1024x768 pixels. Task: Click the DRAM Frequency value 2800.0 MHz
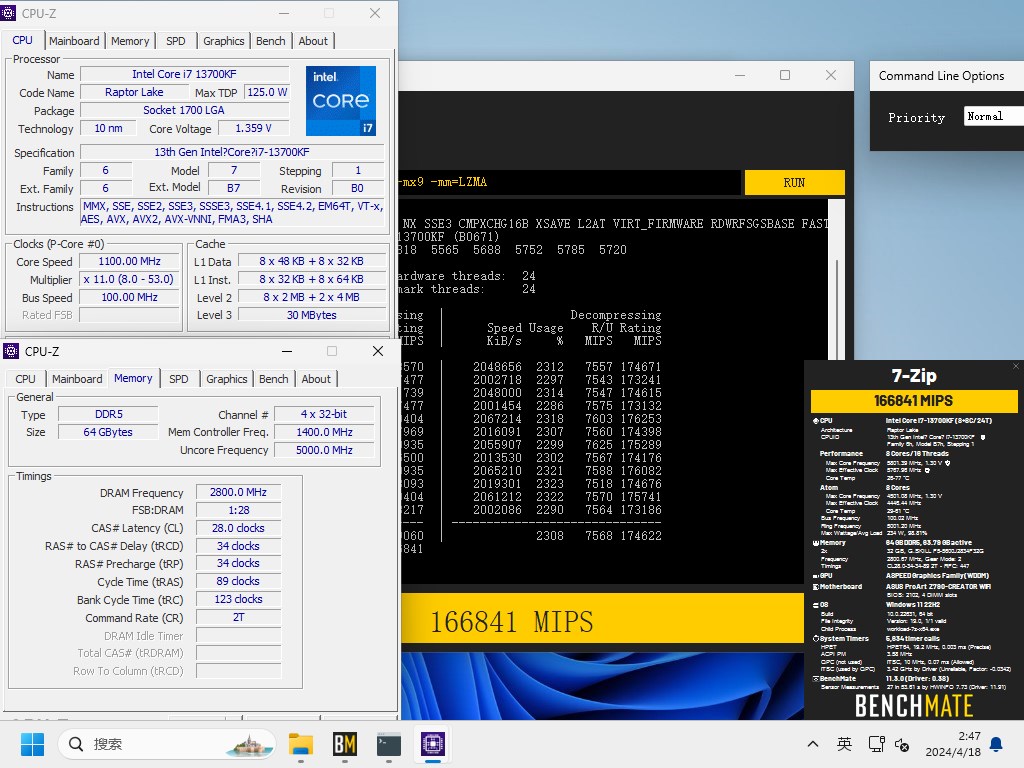pyautogui.click(x=238, y=492)
